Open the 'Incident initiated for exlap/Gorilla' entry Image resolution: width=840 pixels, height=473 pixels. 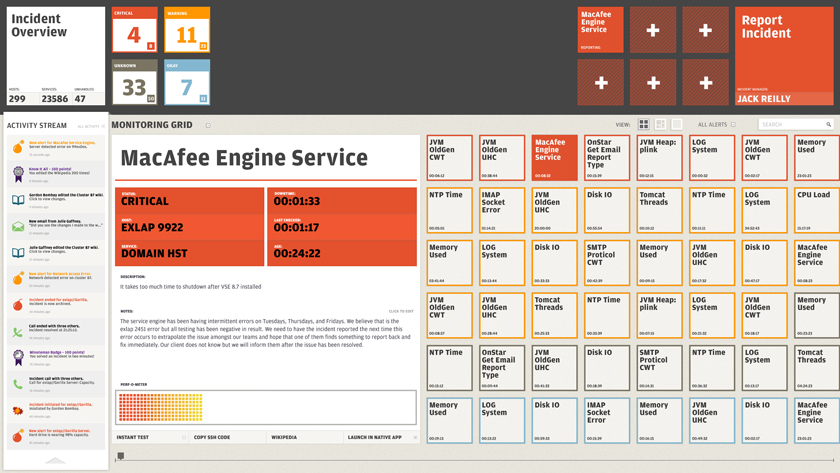pos(56,410)
